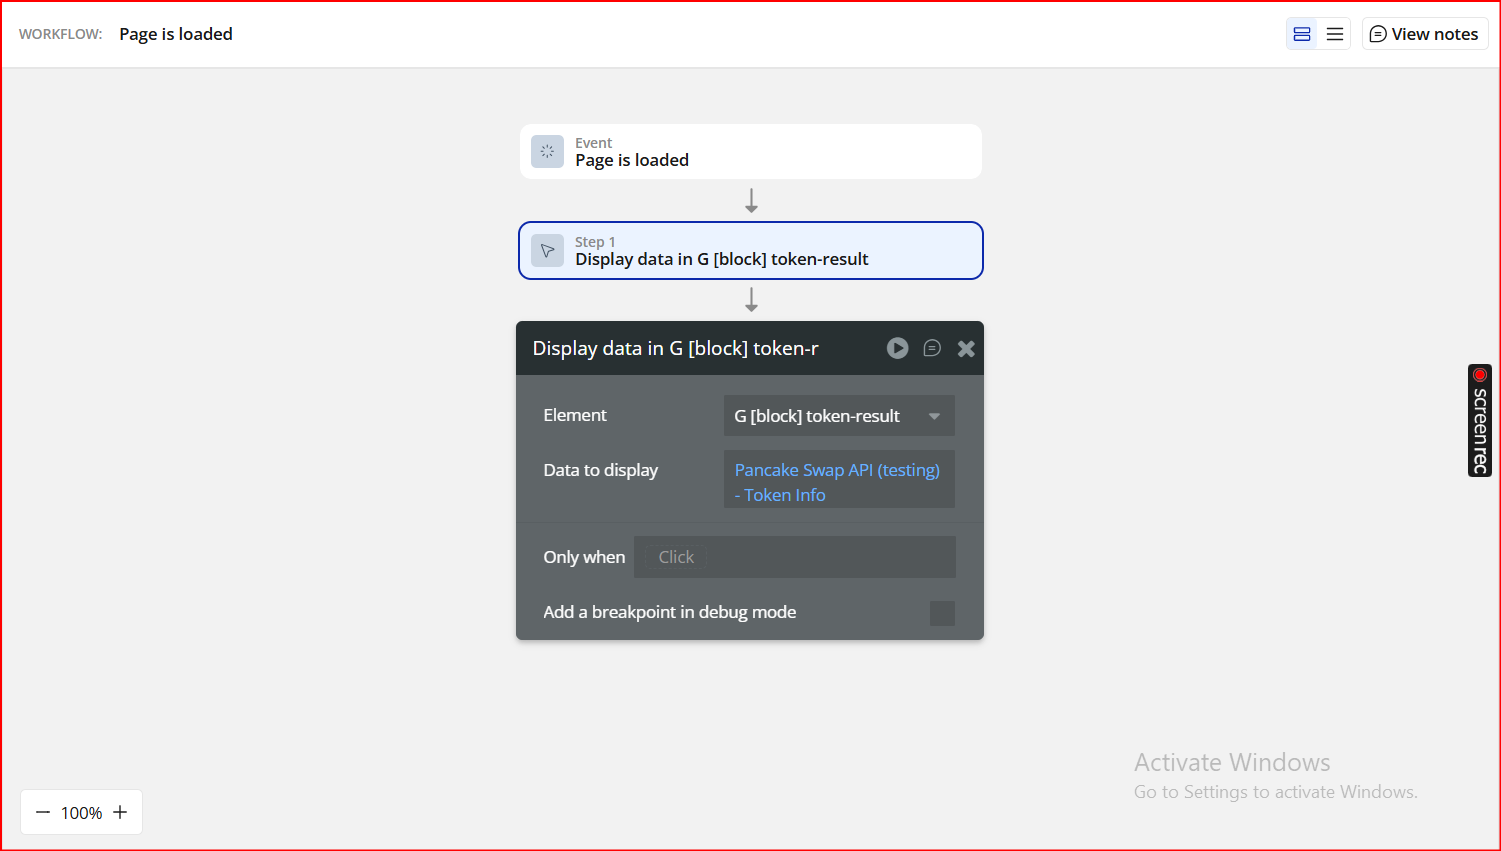Enable the breakpoint in debug mode checkbox

(x=942, y=613)
